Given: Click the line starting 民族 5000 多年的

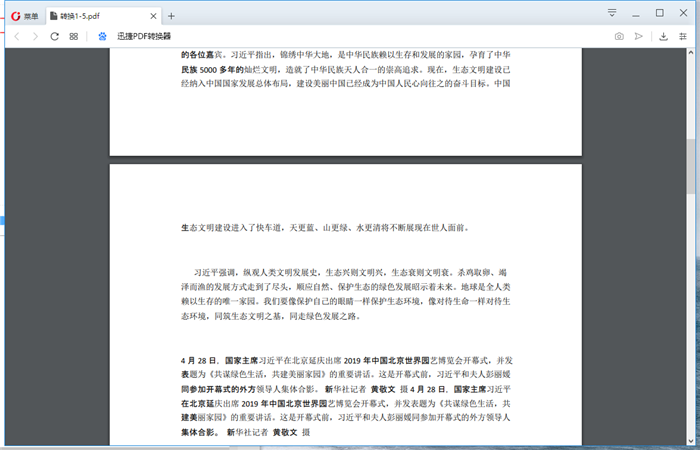Looking at the screenshot, I should pos(346,70).
